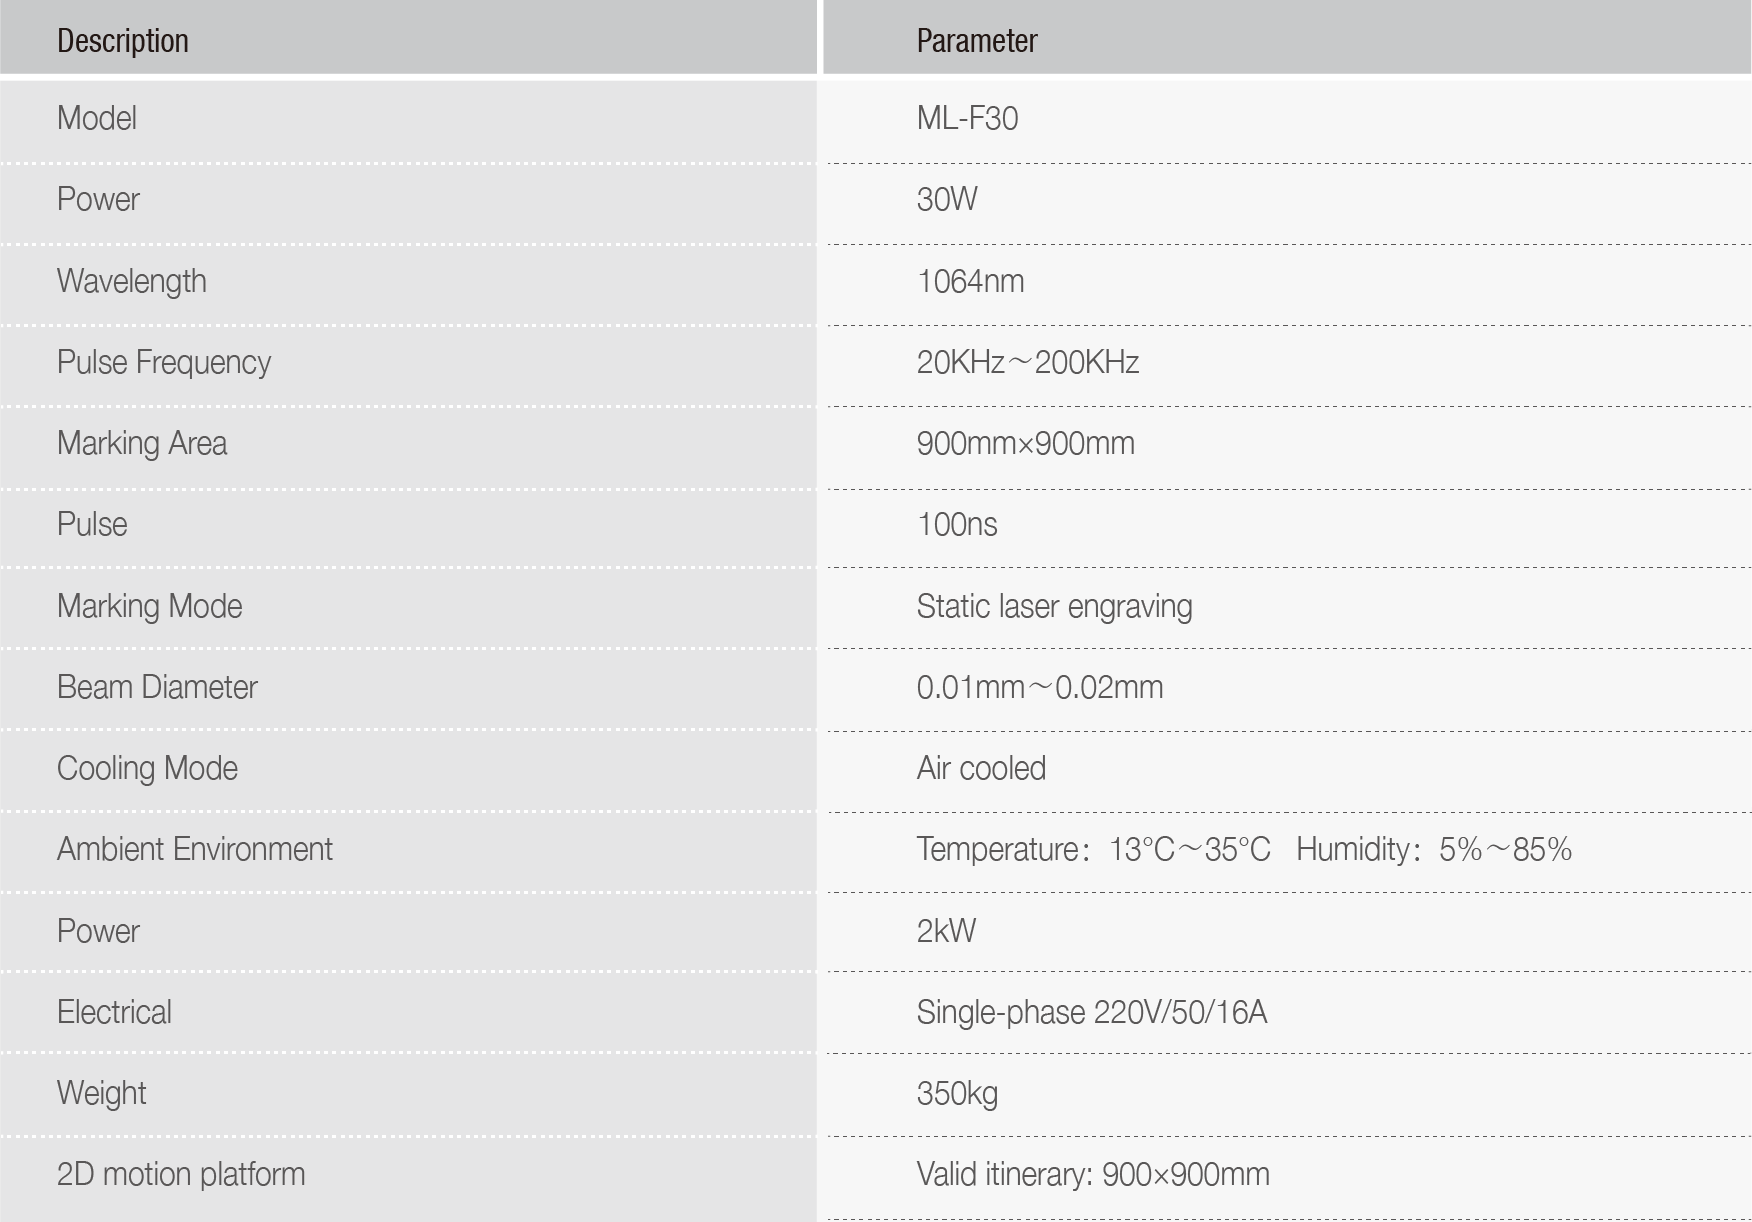Click the Pulse Frequency label

[164, 362]
